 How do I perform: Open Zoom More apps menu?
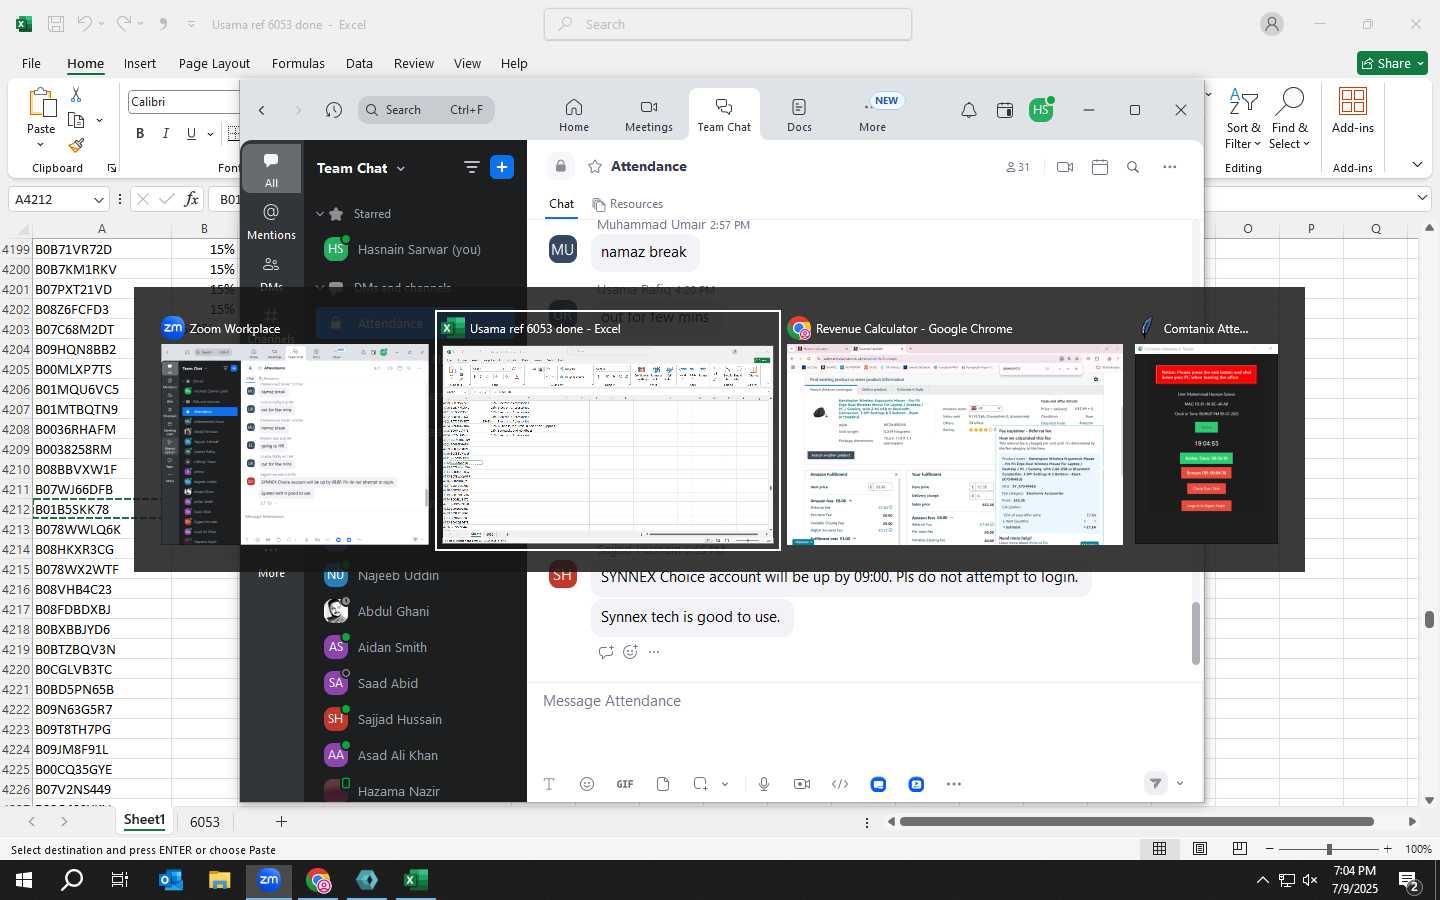click(x=872, y=115)
